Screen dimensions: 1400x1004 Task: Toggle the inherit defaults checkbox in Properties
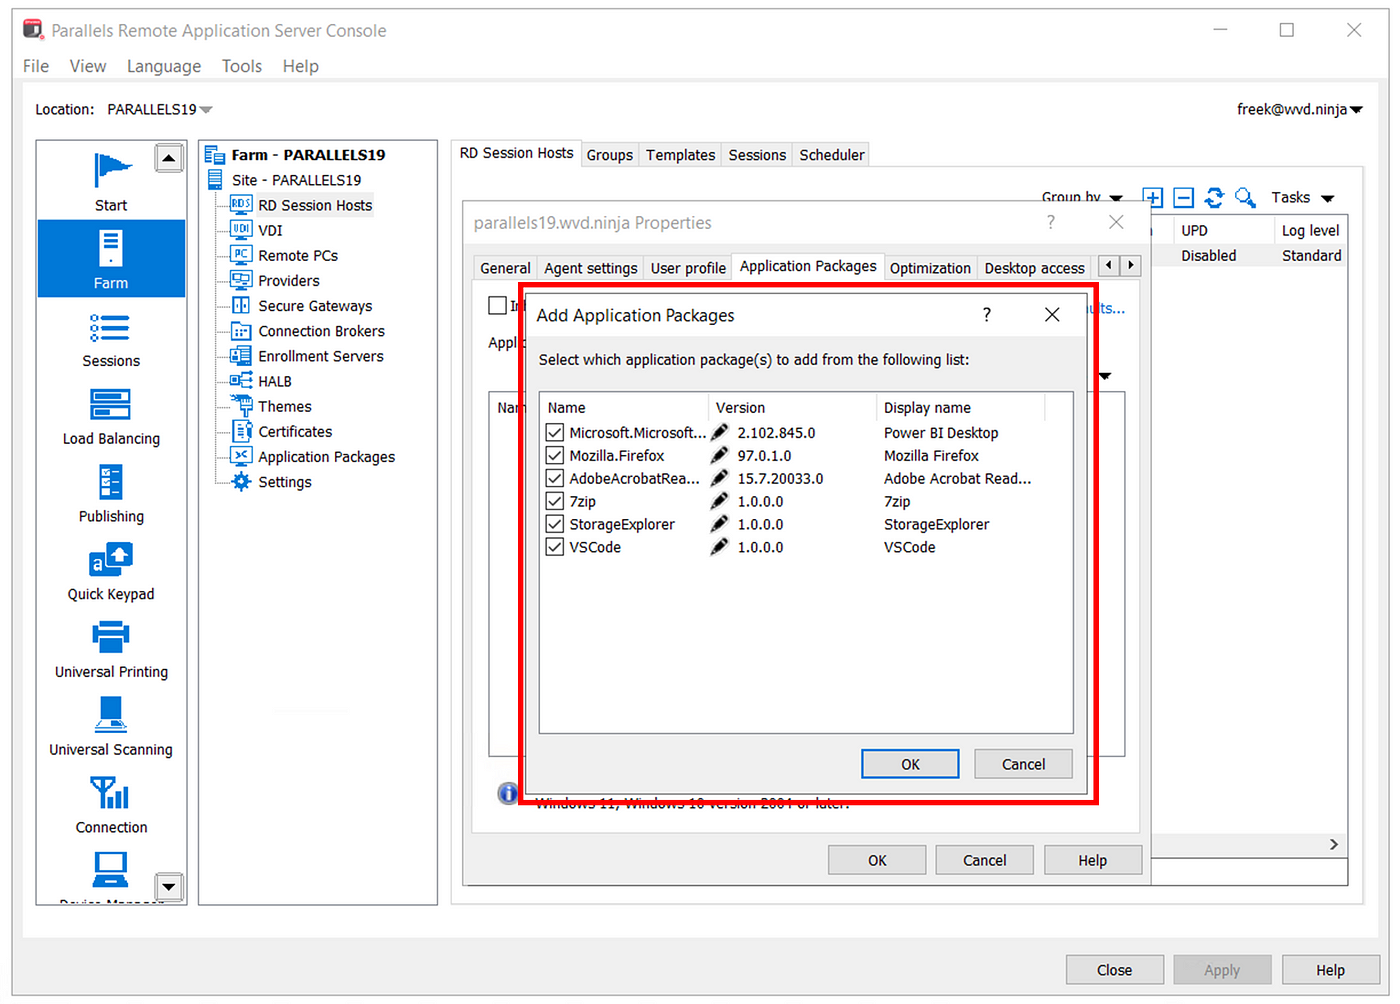[x=497, y=305]
